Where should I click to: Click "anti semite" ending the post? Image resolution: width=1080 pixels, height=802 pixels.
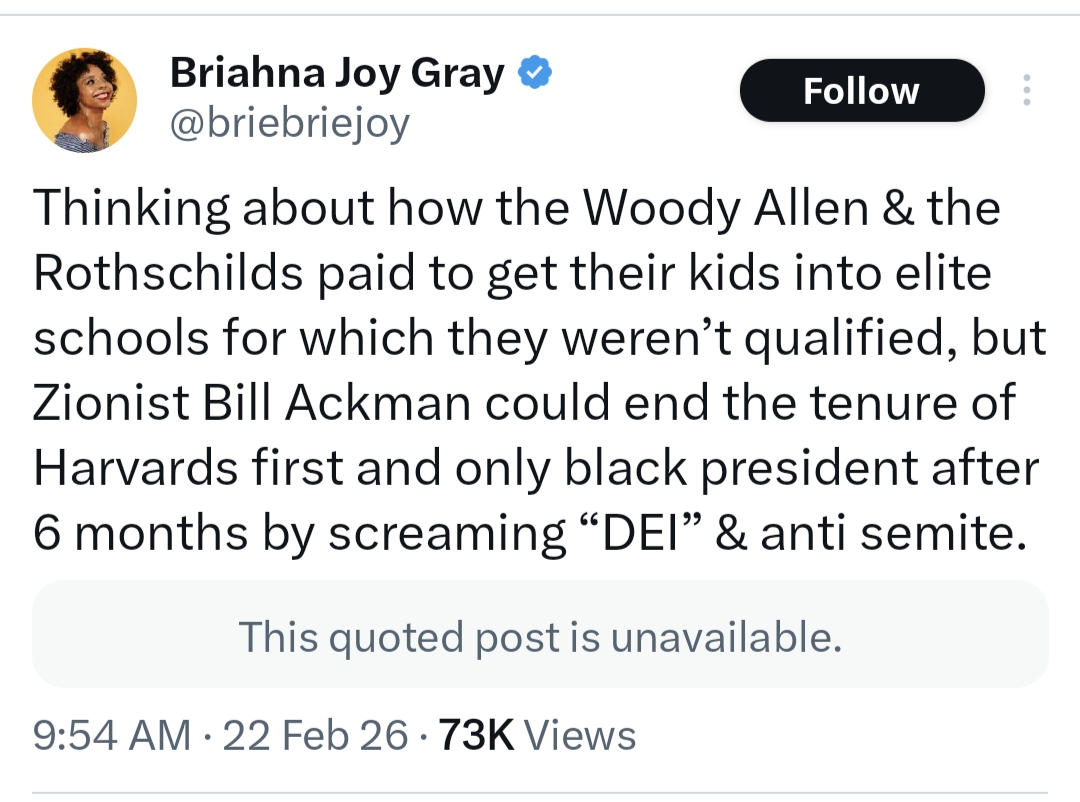893,534
